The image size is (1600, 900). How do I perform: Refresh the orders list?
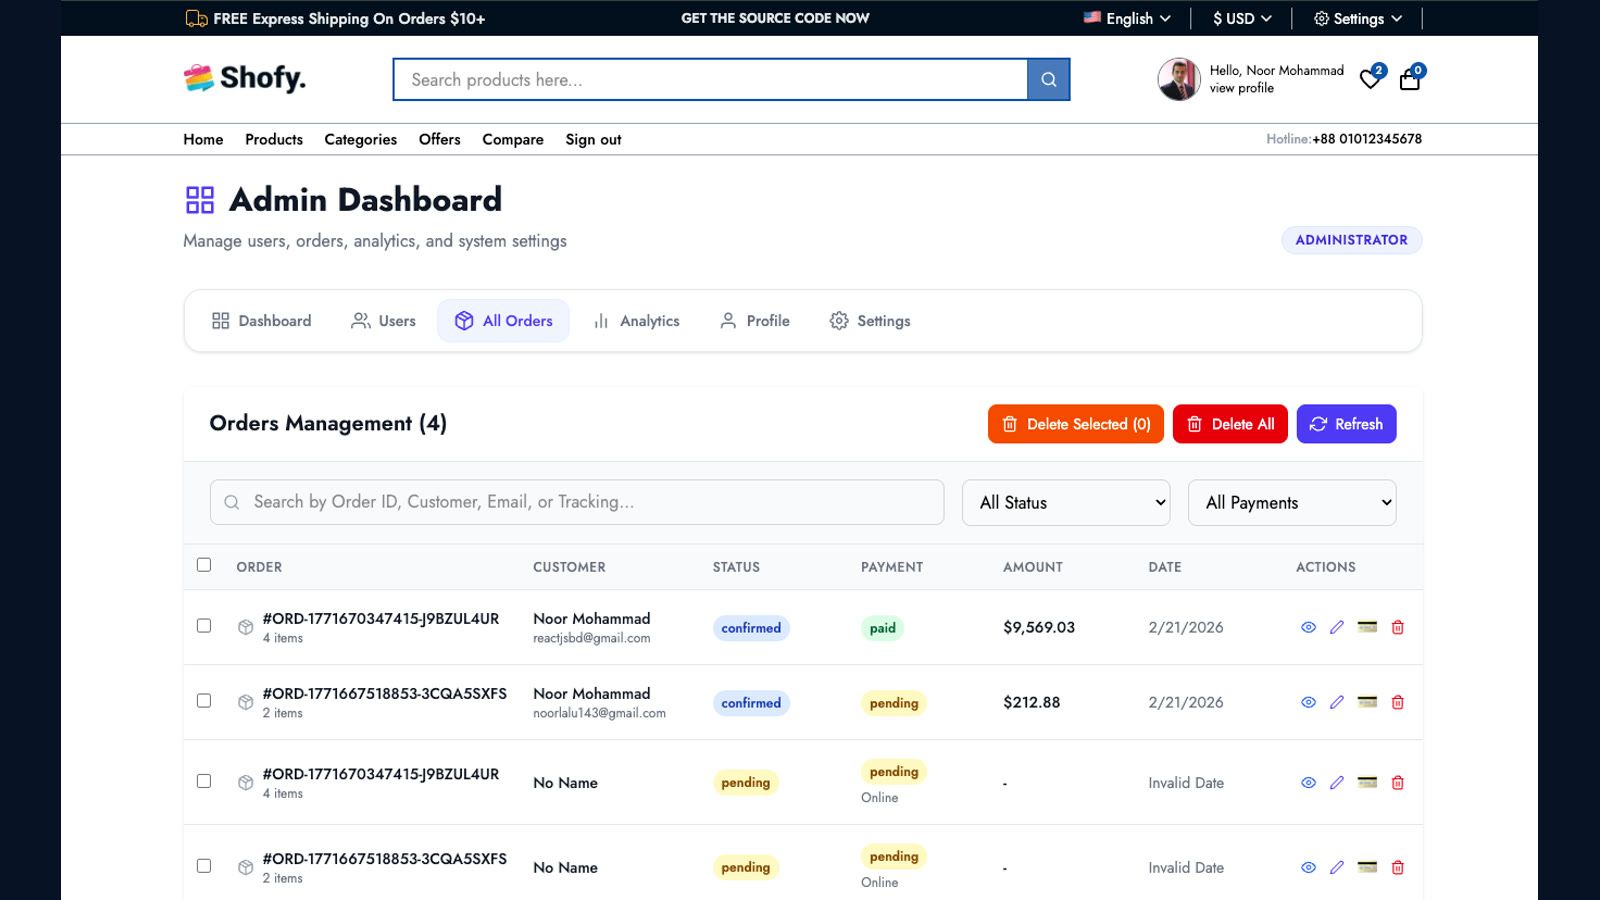[x=1346, y=424]
